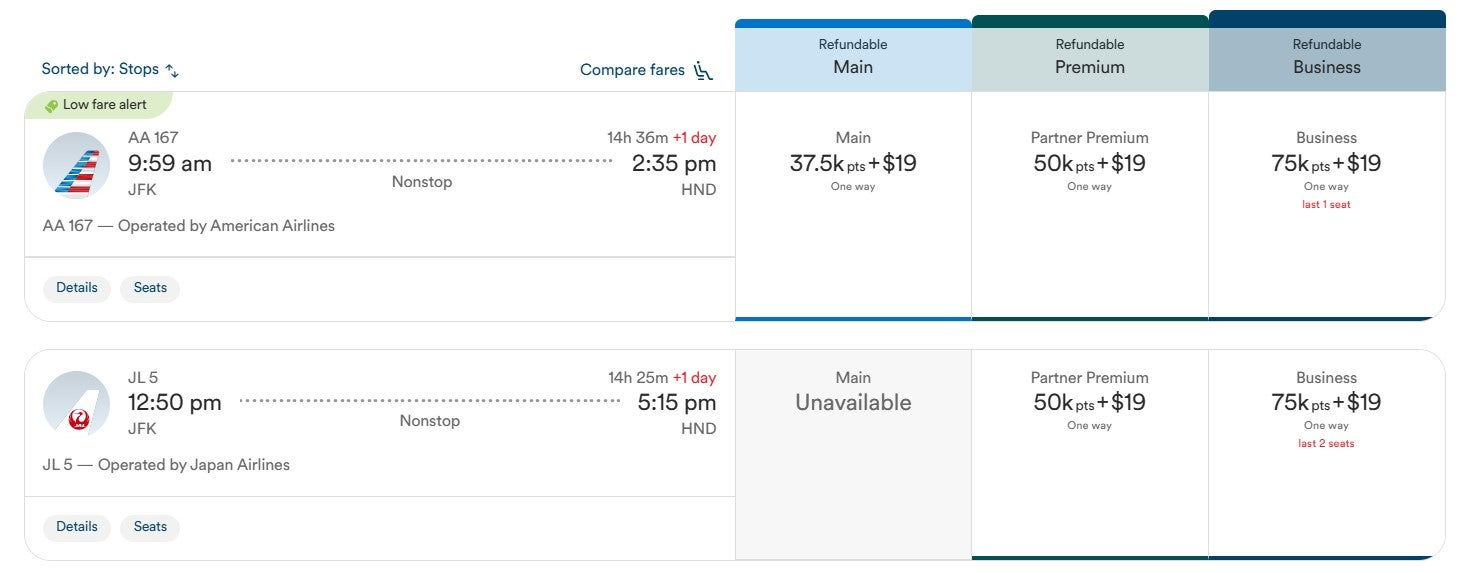
Task: Choose AA 167 Main fare 37.5k points
Action: coord(853,164)
